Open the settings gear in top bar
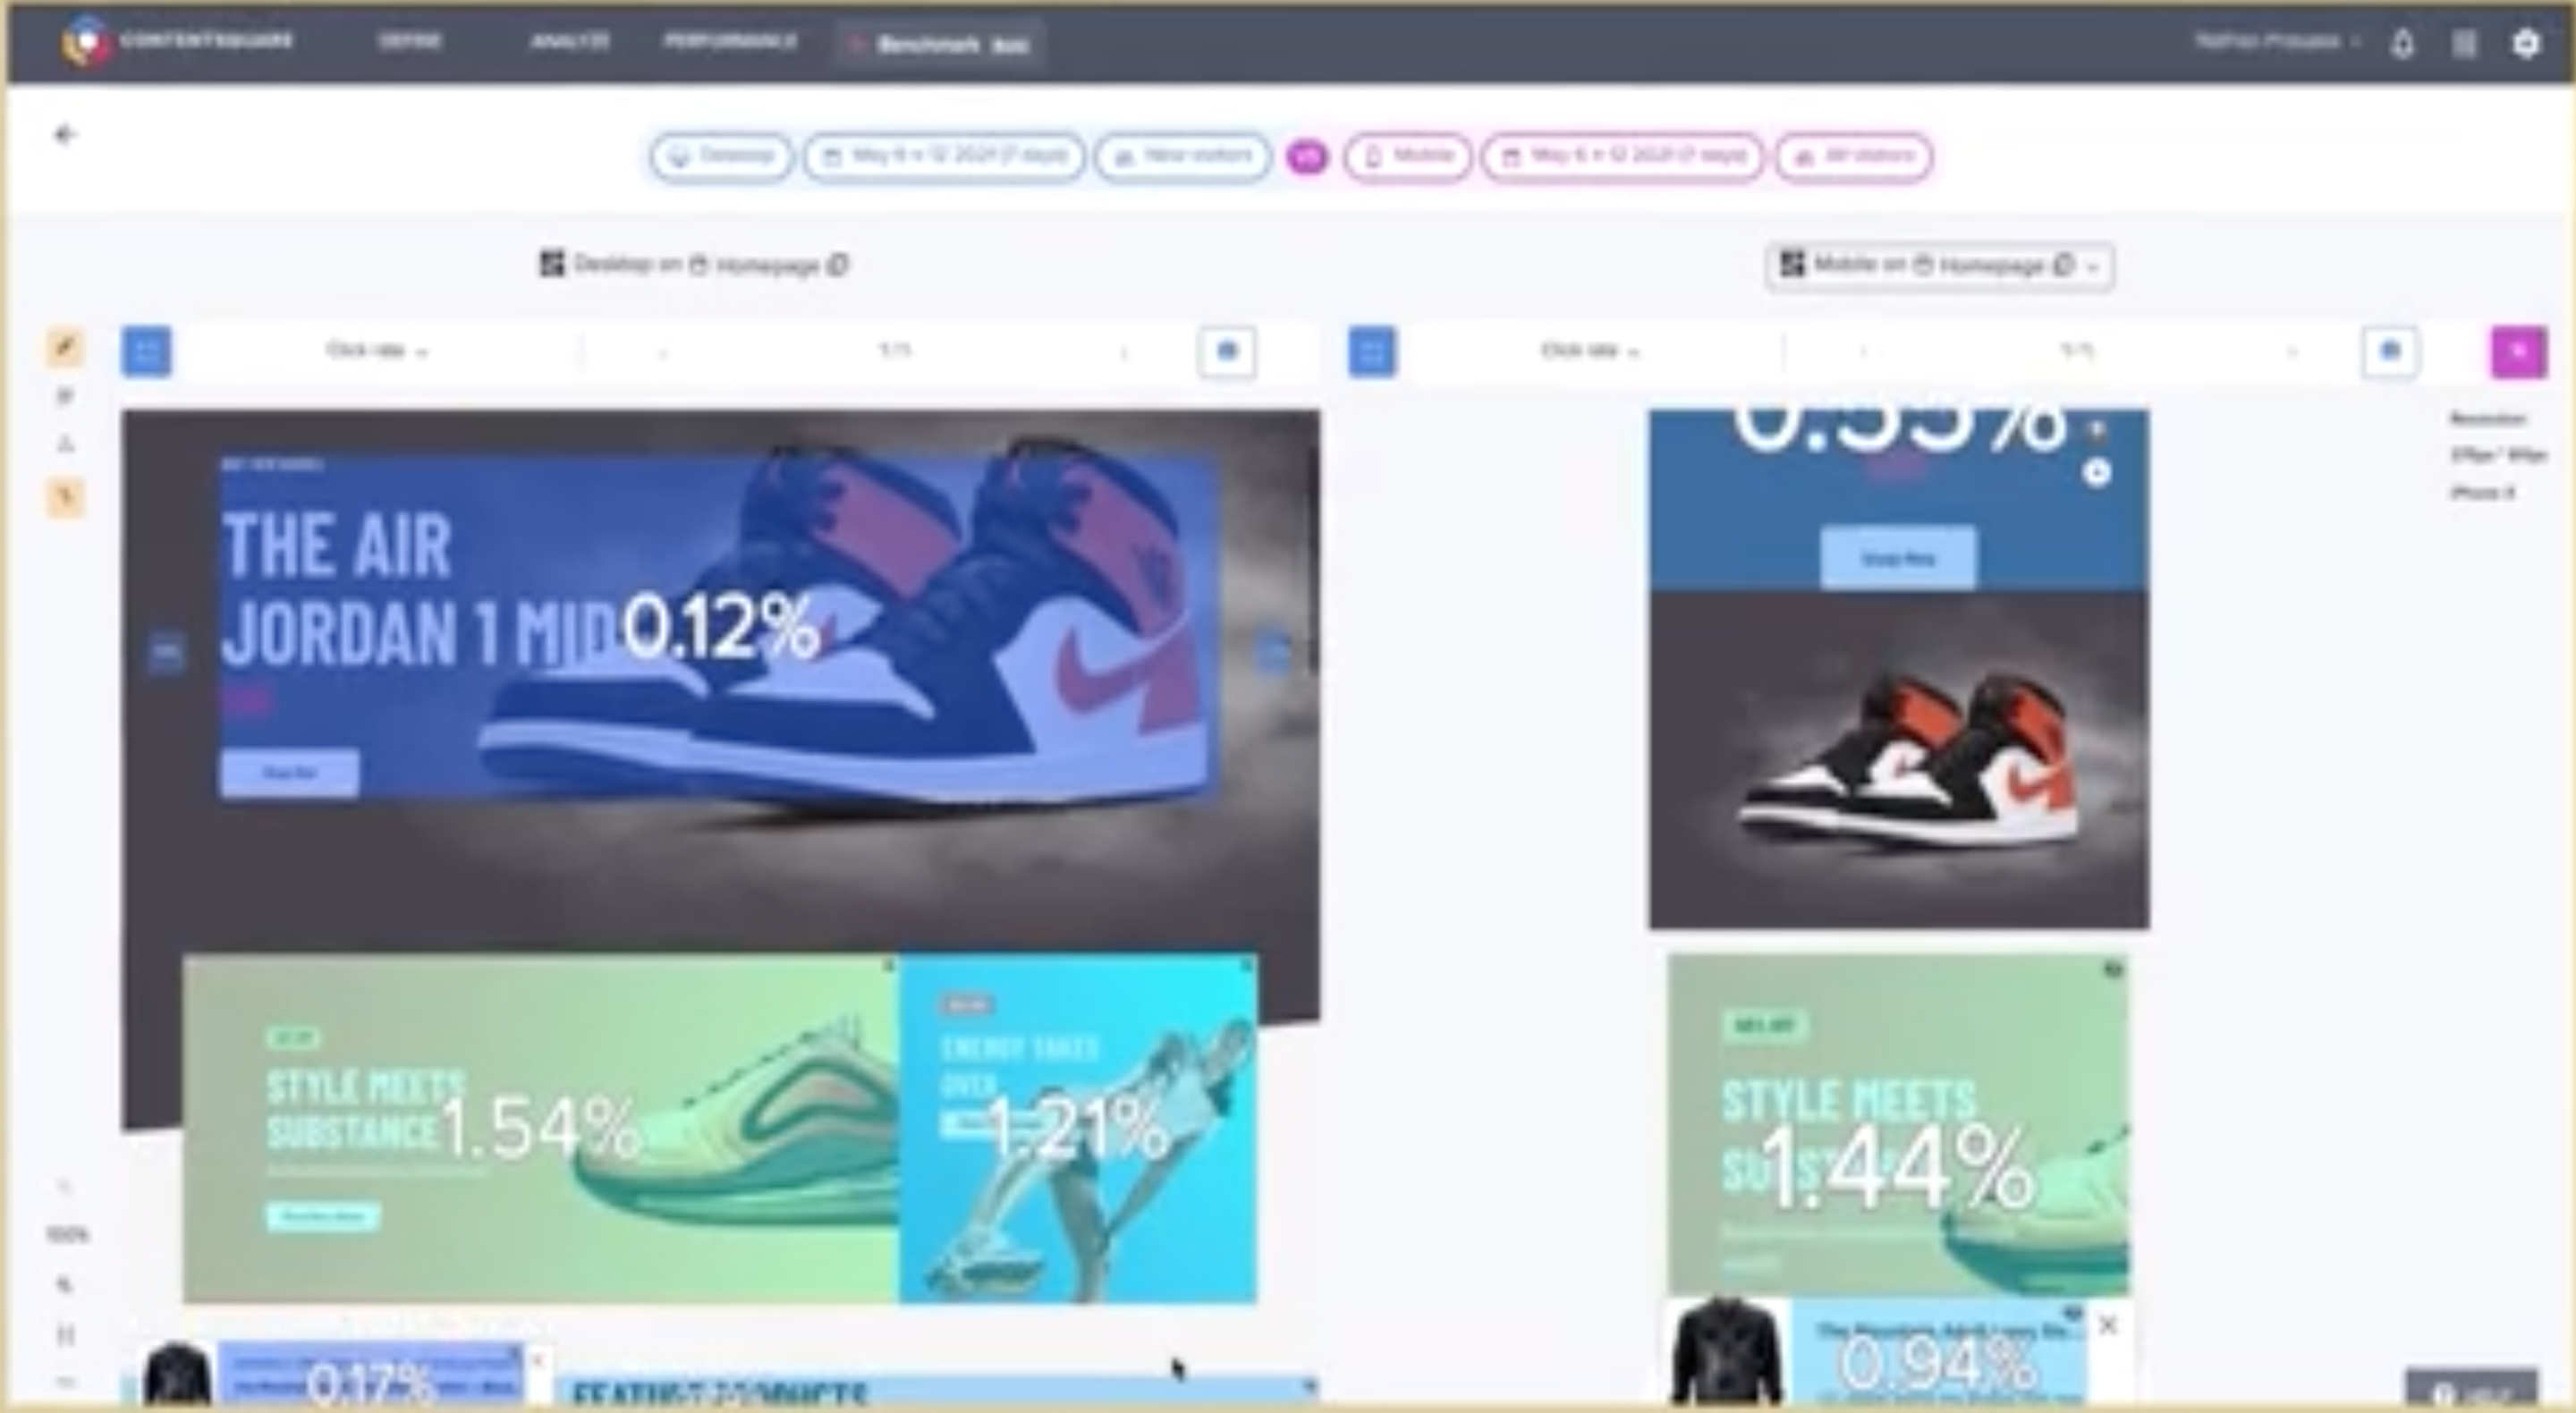 (x=2526, y=44)
